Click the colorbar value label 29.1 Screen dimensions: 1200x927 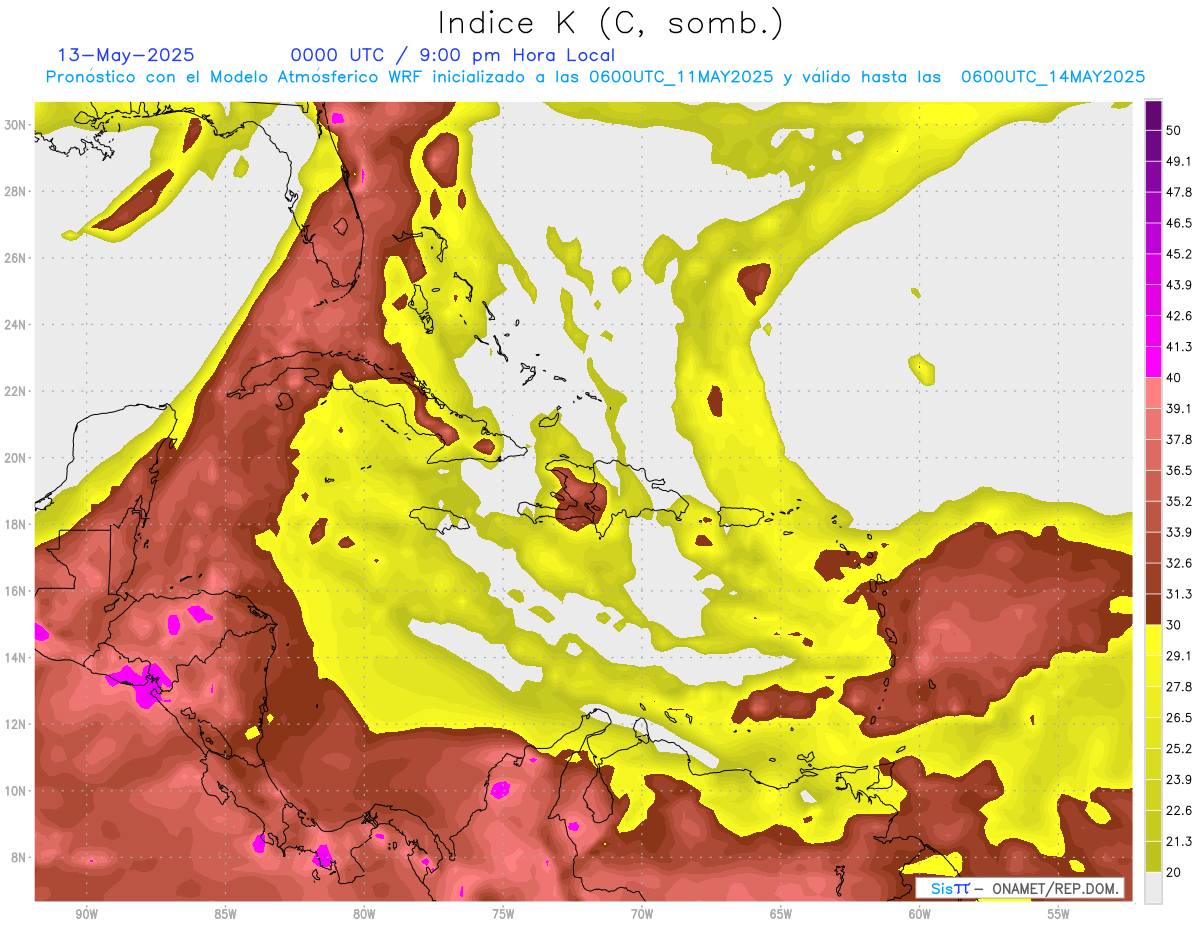click(1179, 655)
